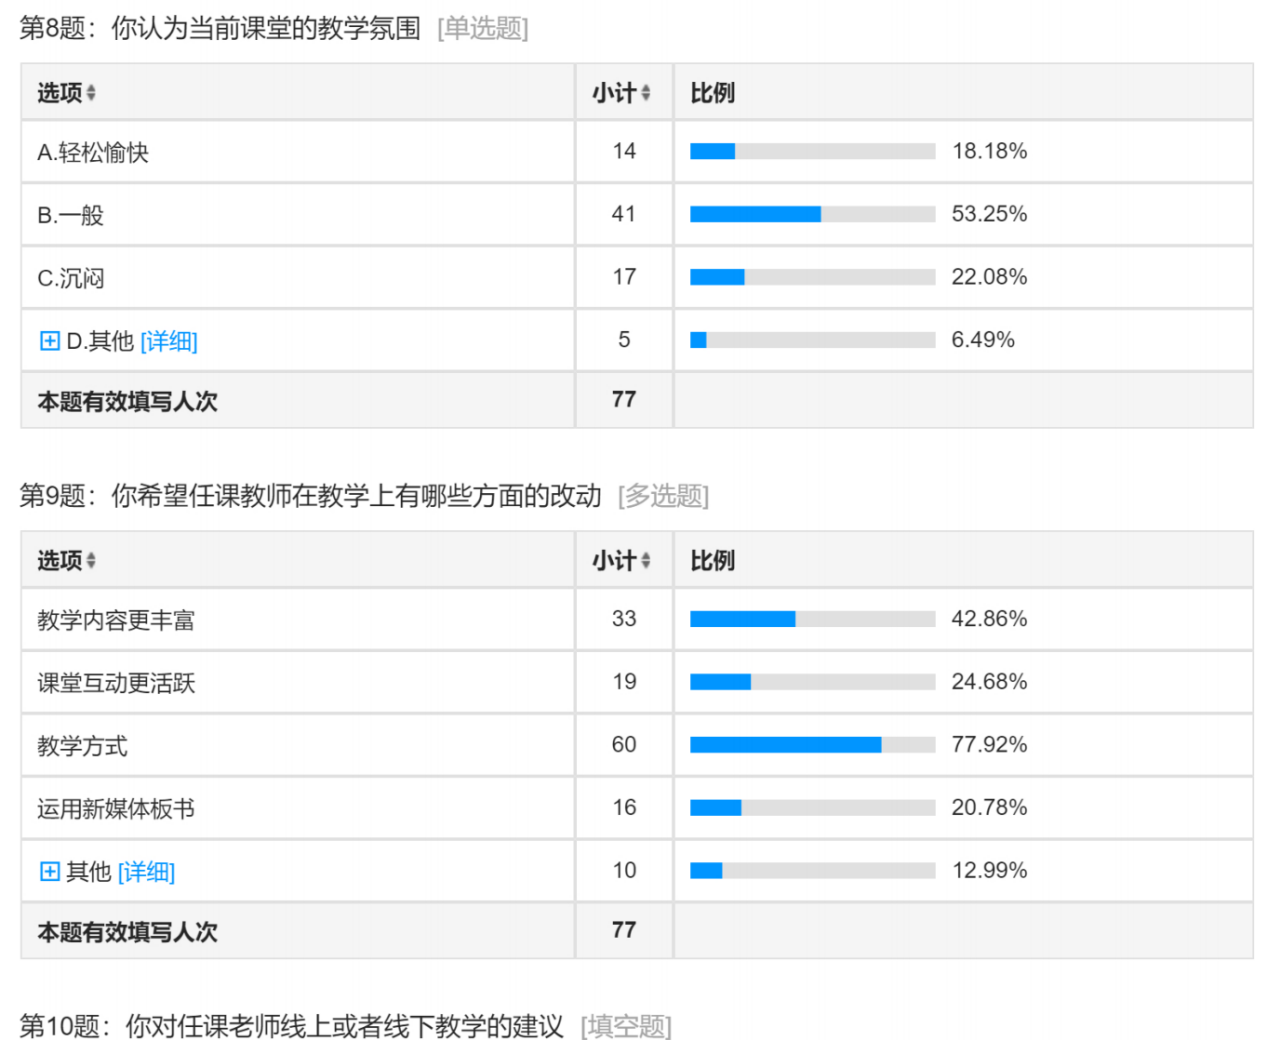Click sort arrows beside 小计 in question 8
This screenshot has width=1267, height=1040.
(x=646, y=93)
